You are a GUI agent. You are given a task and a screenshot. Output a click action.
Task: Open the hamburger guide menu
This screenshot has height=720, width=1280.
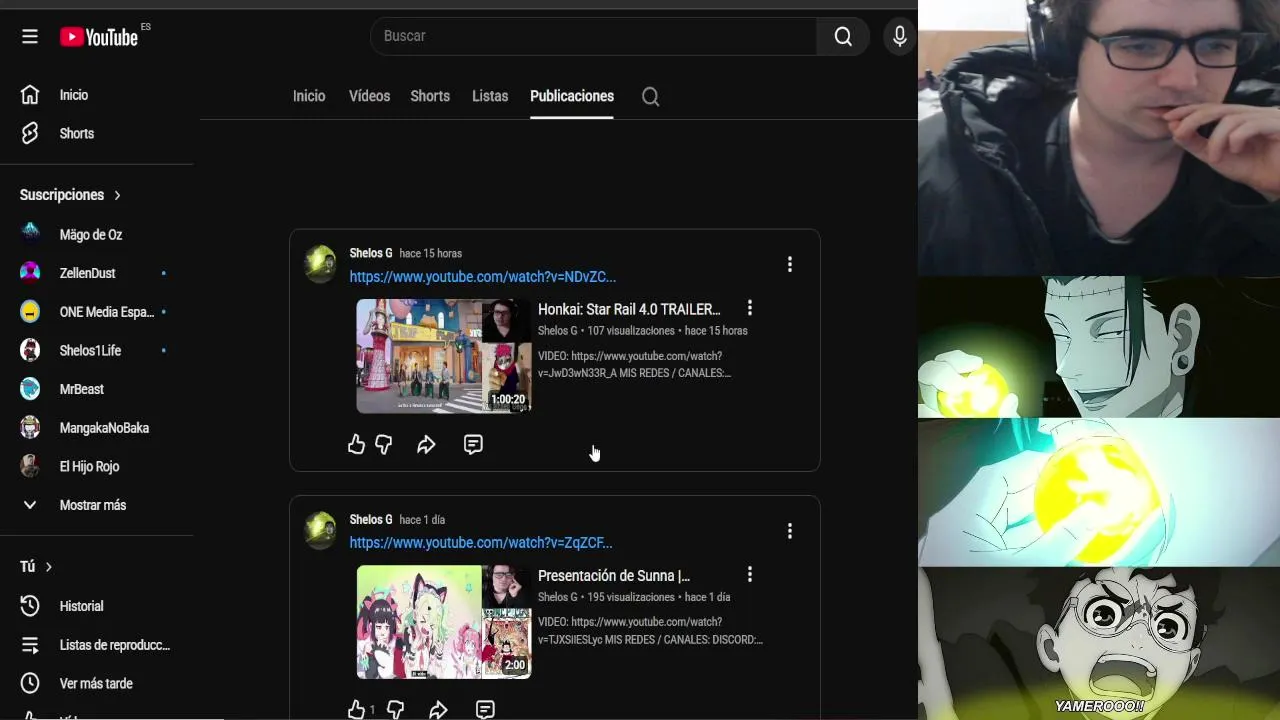pyautogui.click(x=30, y=36)
